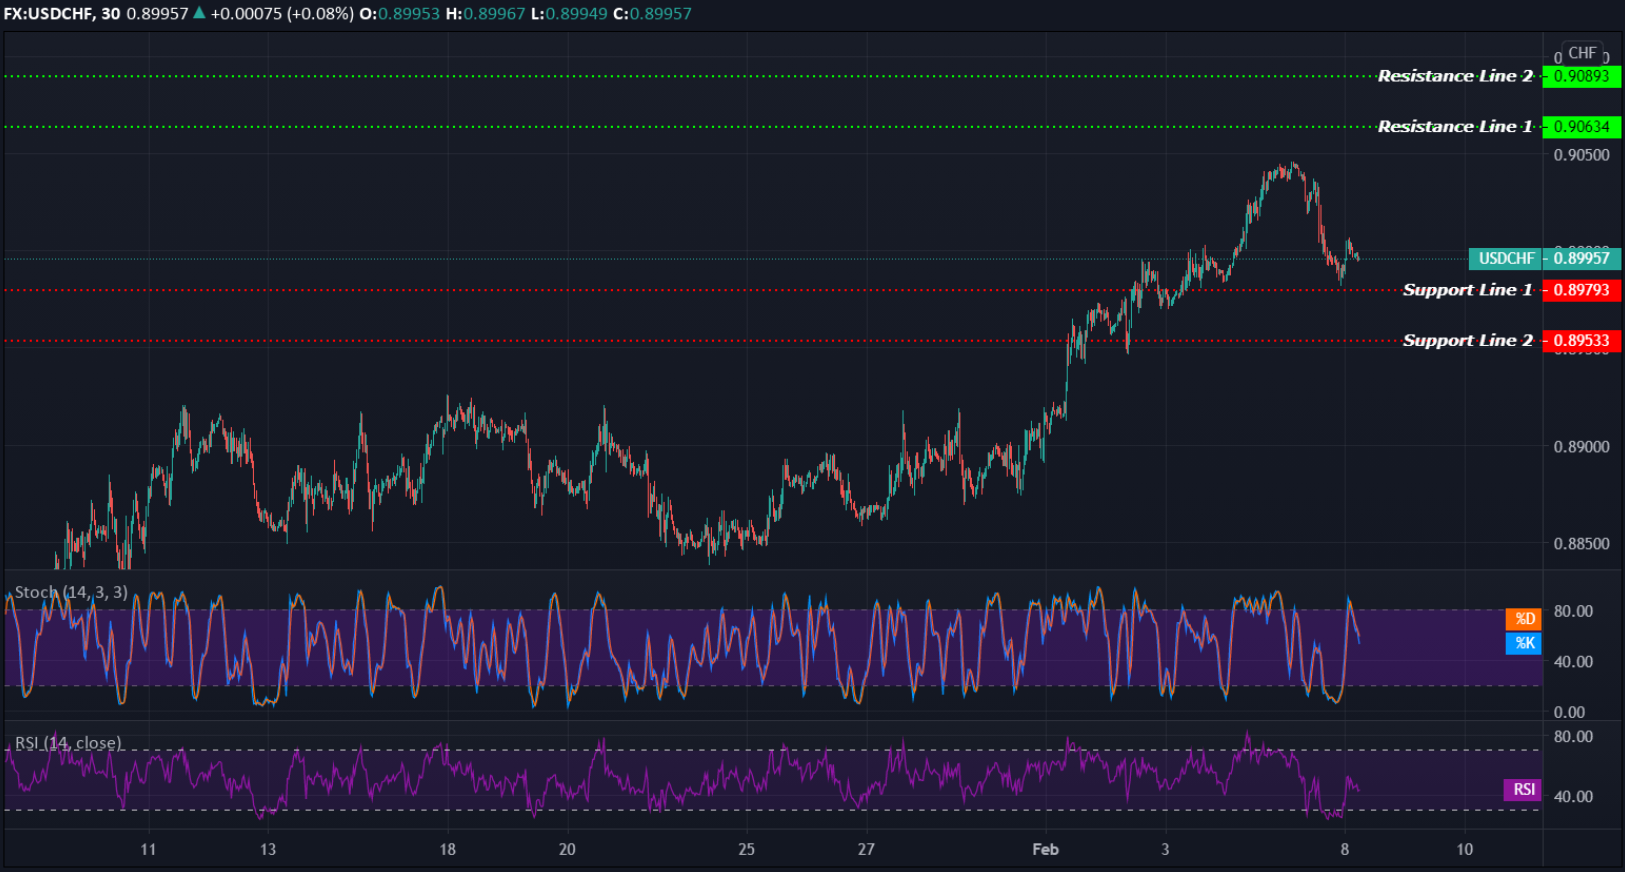Image resolution: width=1625 pixels, height=872 pixels.
Task: Click the H:0.89967 high value
Action: click(x=485, y=14)
